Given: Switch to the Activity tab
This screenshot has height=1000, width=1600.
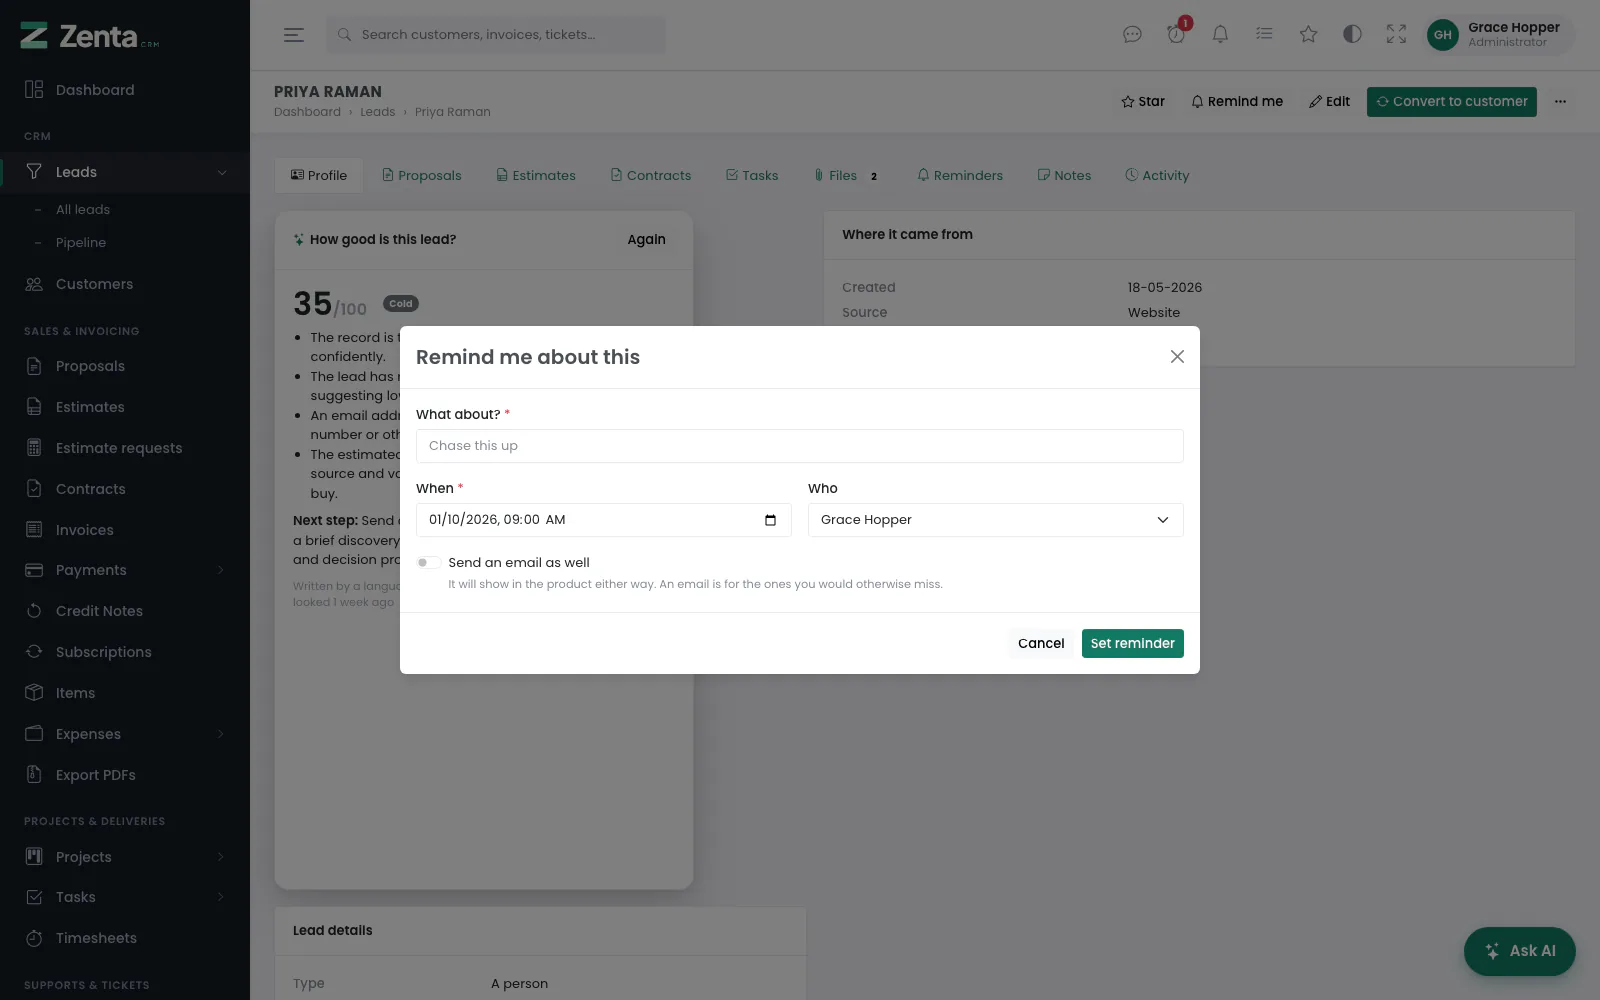Looking at the screenshot, I should tap(1157, 175).
